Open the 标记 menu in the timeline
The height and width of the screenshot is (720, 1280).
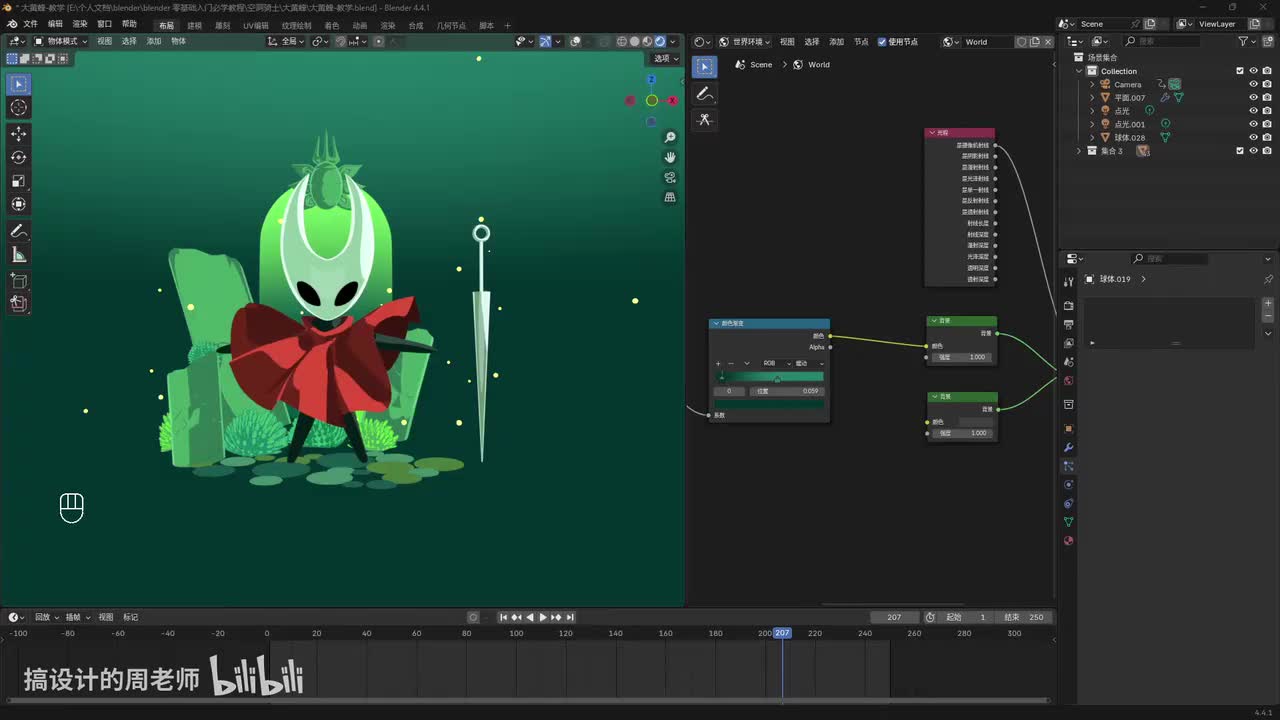tap(130, 617)
